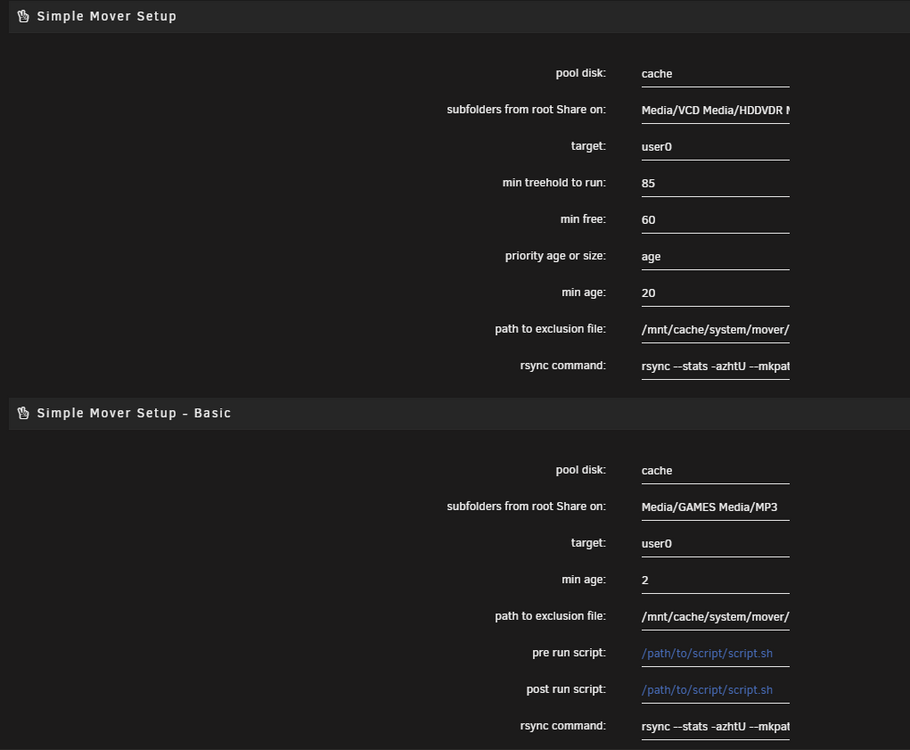This screenshot has width=910, height=750.
Task: Click the Simple Mover Setup - Basic title
Action: 134,413
